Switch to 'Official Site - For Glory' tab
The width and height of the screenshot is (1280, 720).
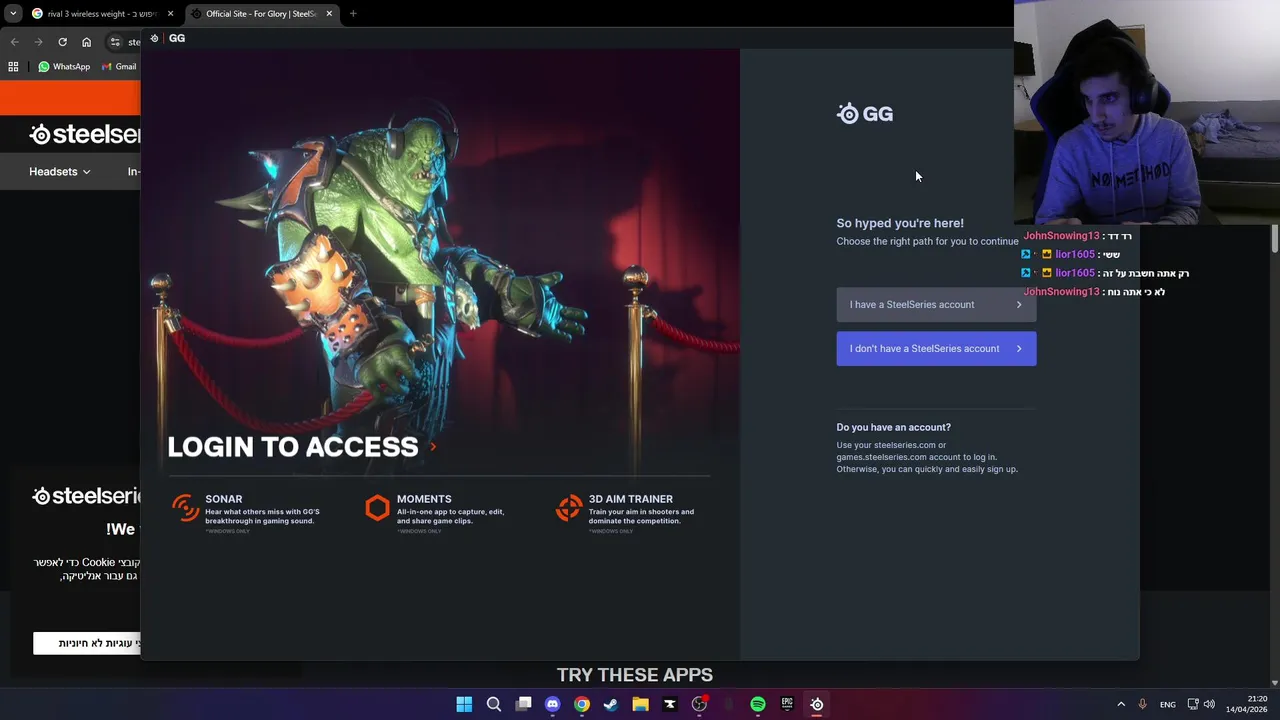[x=260, y=14]
